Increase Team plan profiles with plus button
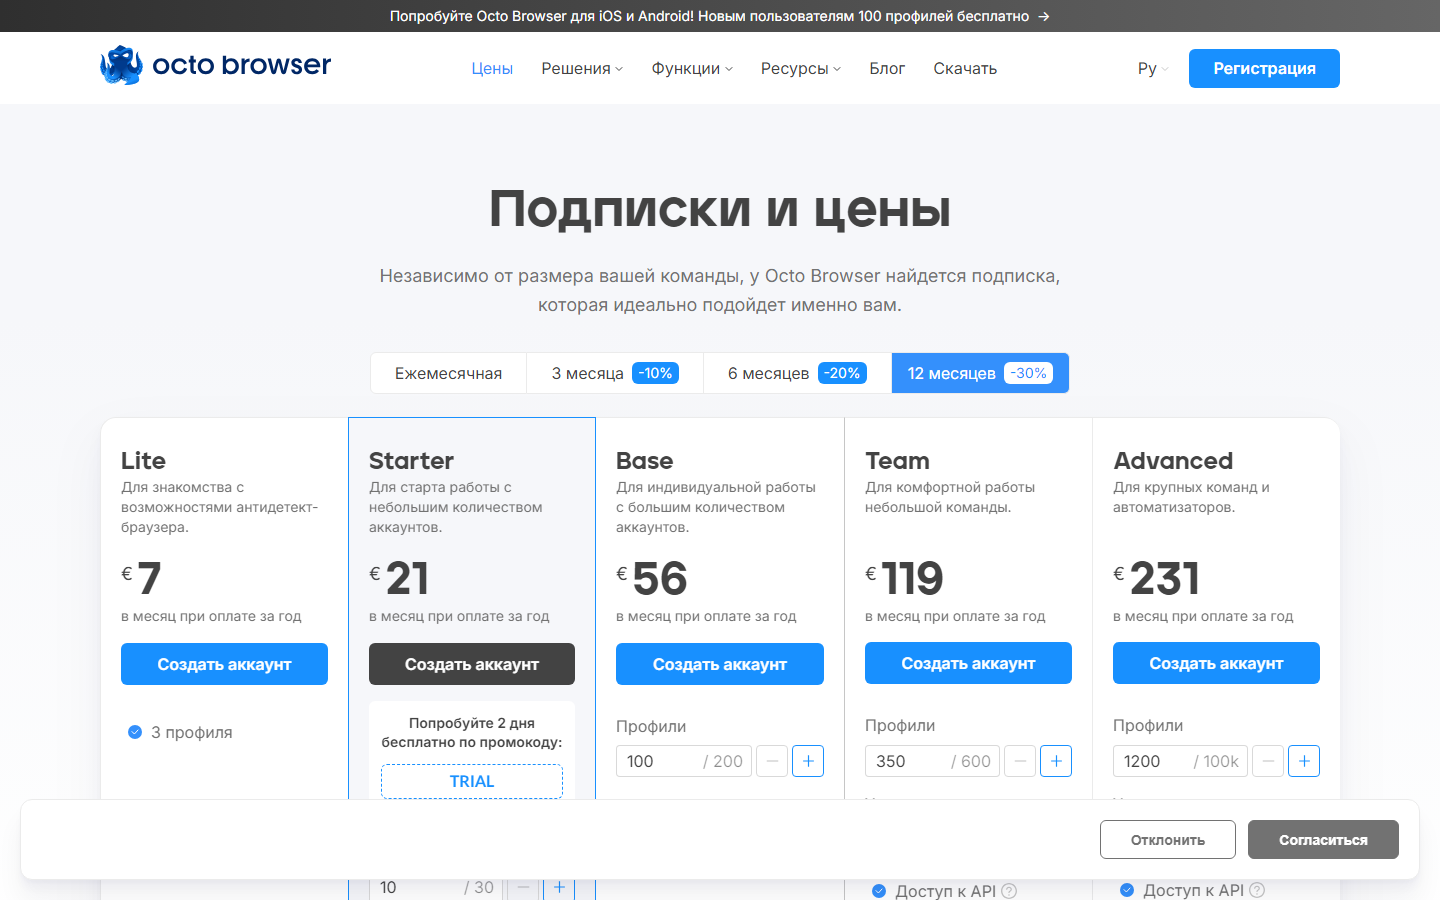The width and height of the screenshot is (1440, 900). (x=1056, y=761)
